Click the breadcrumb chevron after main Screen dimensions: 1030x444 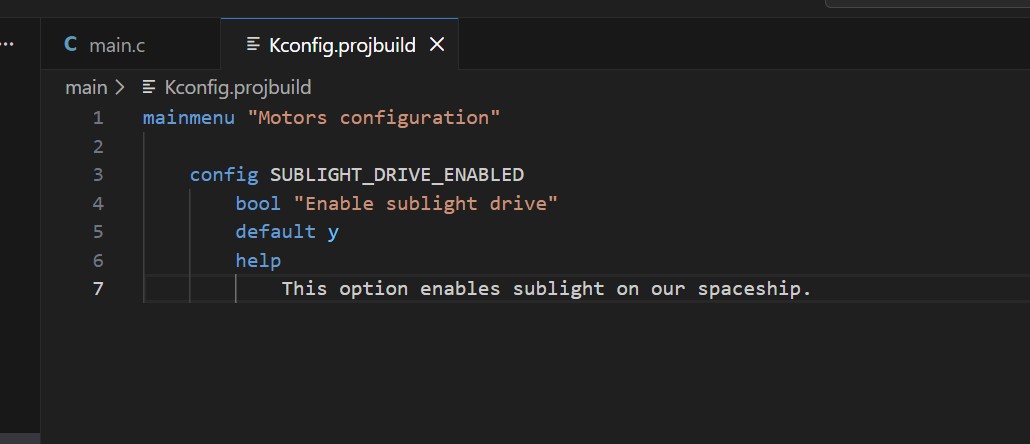121,88
